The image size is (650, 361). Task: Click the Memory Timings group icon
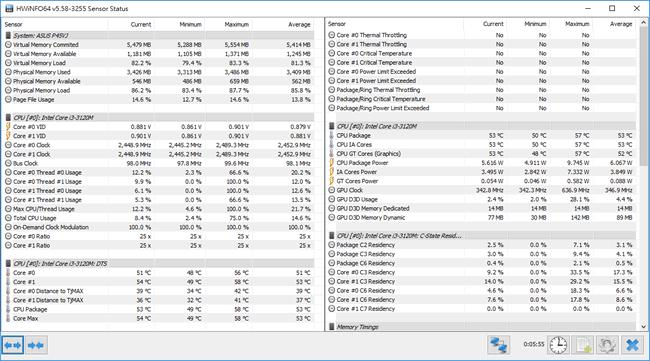click(331, 327)
